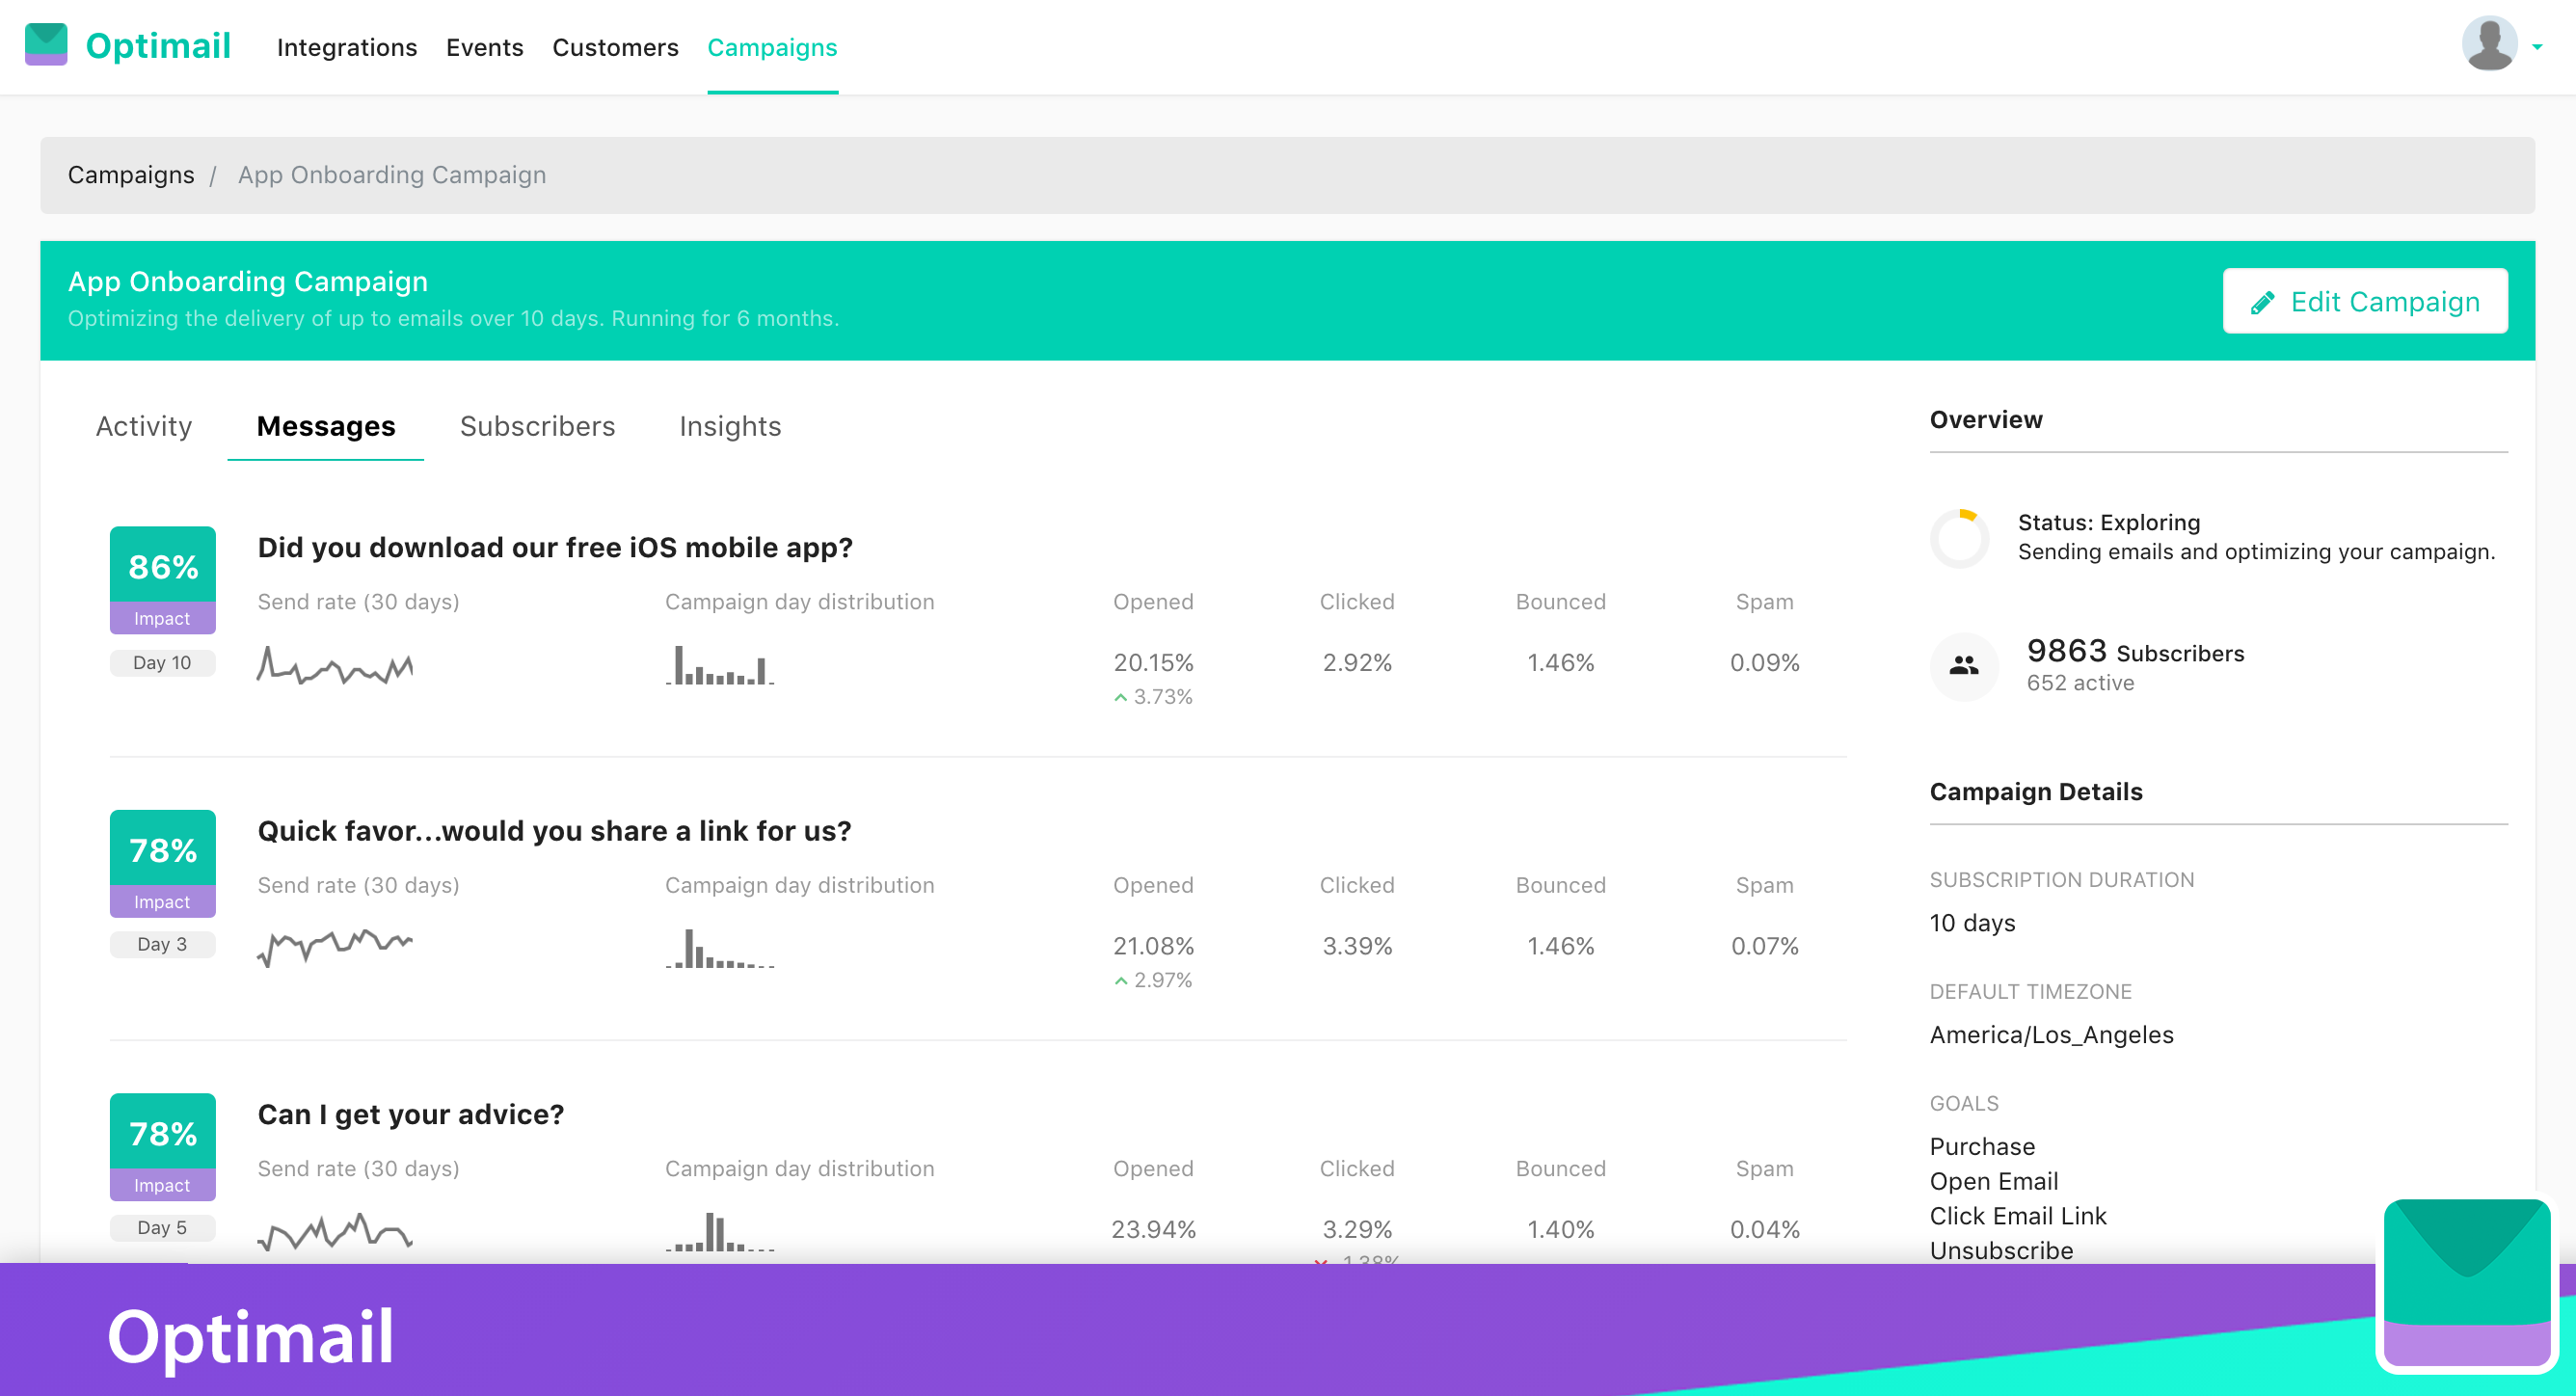
Task: Open message 'Quick favor...would you share a link for us?'
Action: (x=554, y=830)
